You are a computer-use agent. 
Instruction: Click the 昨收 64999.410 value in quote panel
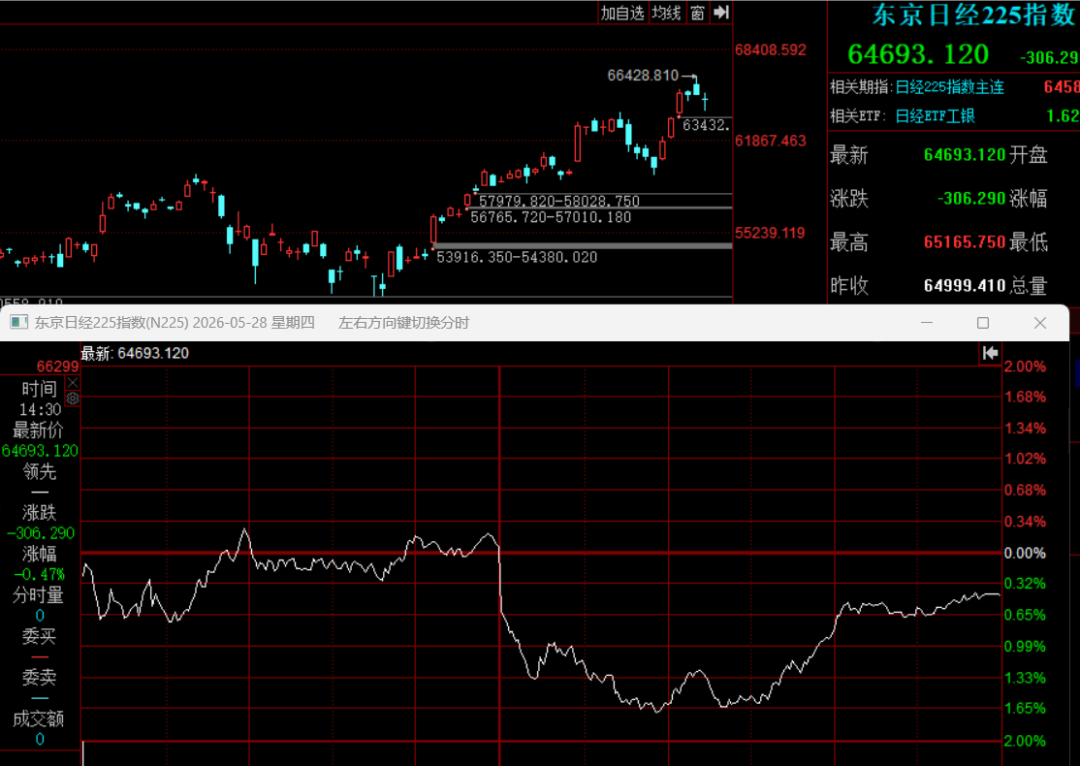(x=964, y=286)
